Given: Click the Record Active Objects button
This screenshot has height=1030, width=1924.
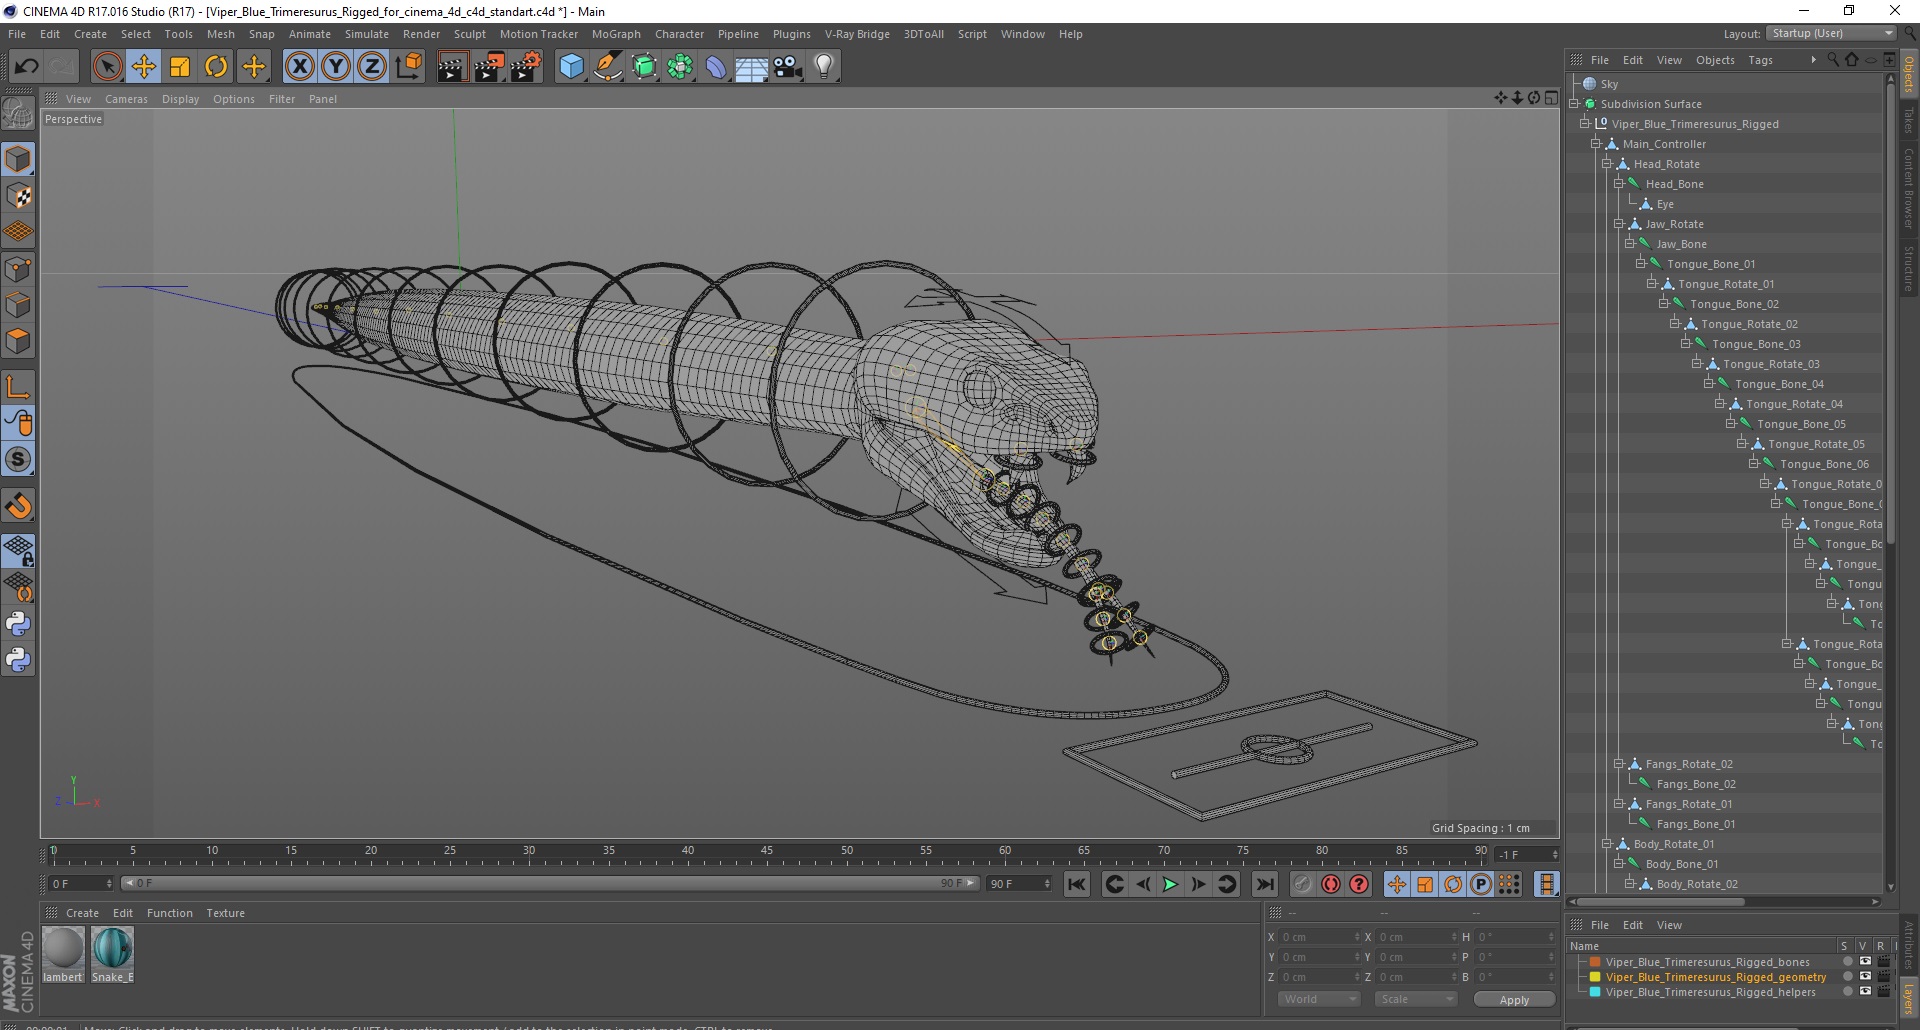Looking at the screenshot, I should click(x=1302, y=884).
